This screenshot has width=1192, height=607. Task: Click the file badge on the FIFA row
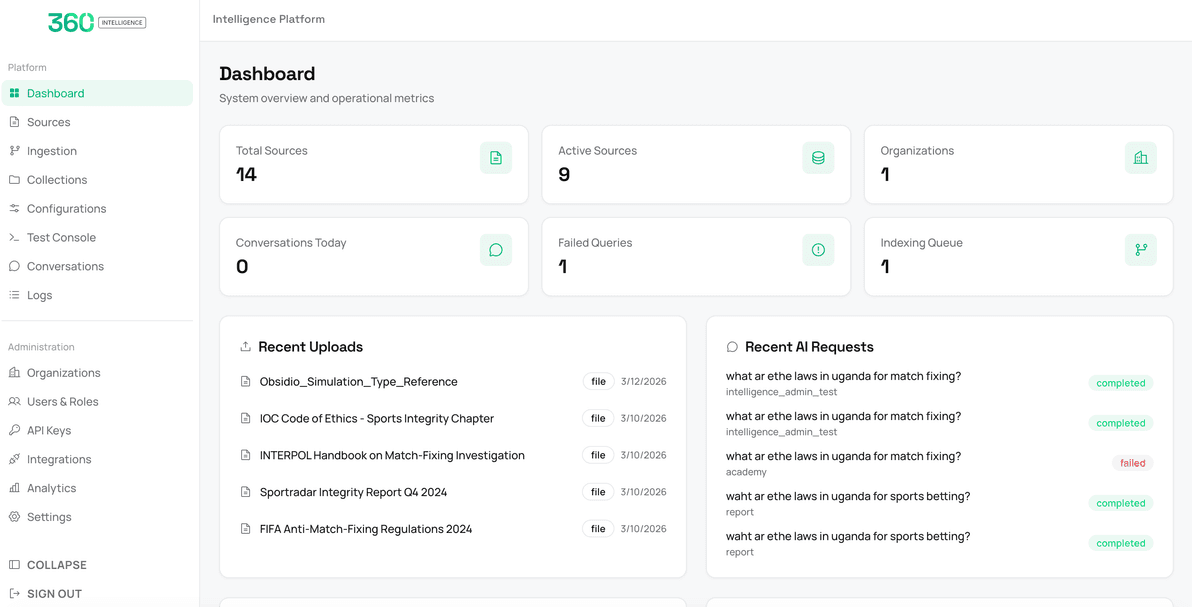pos(598,529)
